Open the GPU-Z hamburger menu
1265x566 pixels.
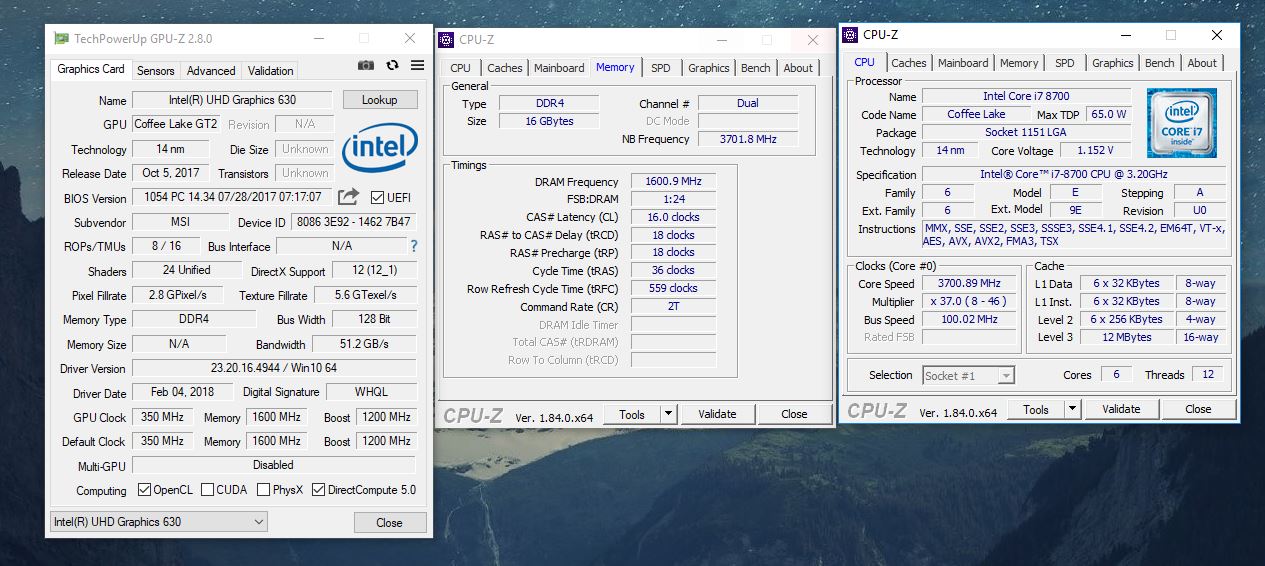click(417, 65)
